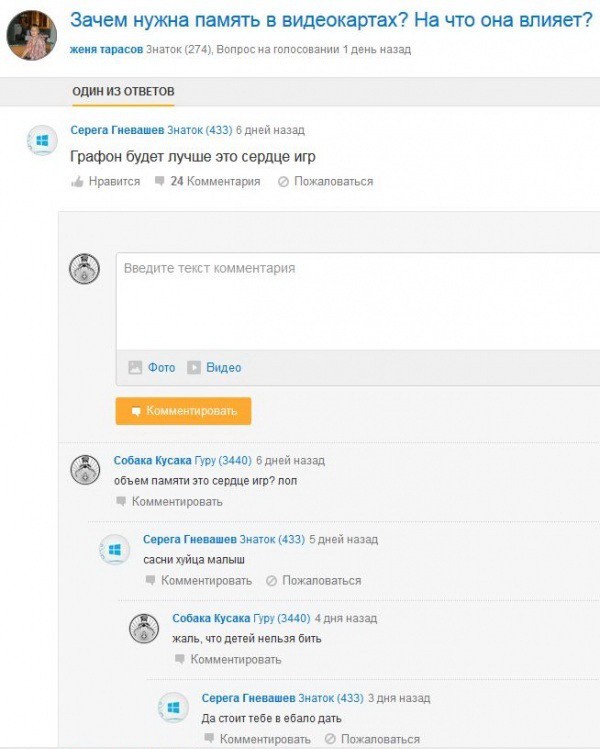Click the reply icon under the 4-days-ago comment

pos(180,659)
